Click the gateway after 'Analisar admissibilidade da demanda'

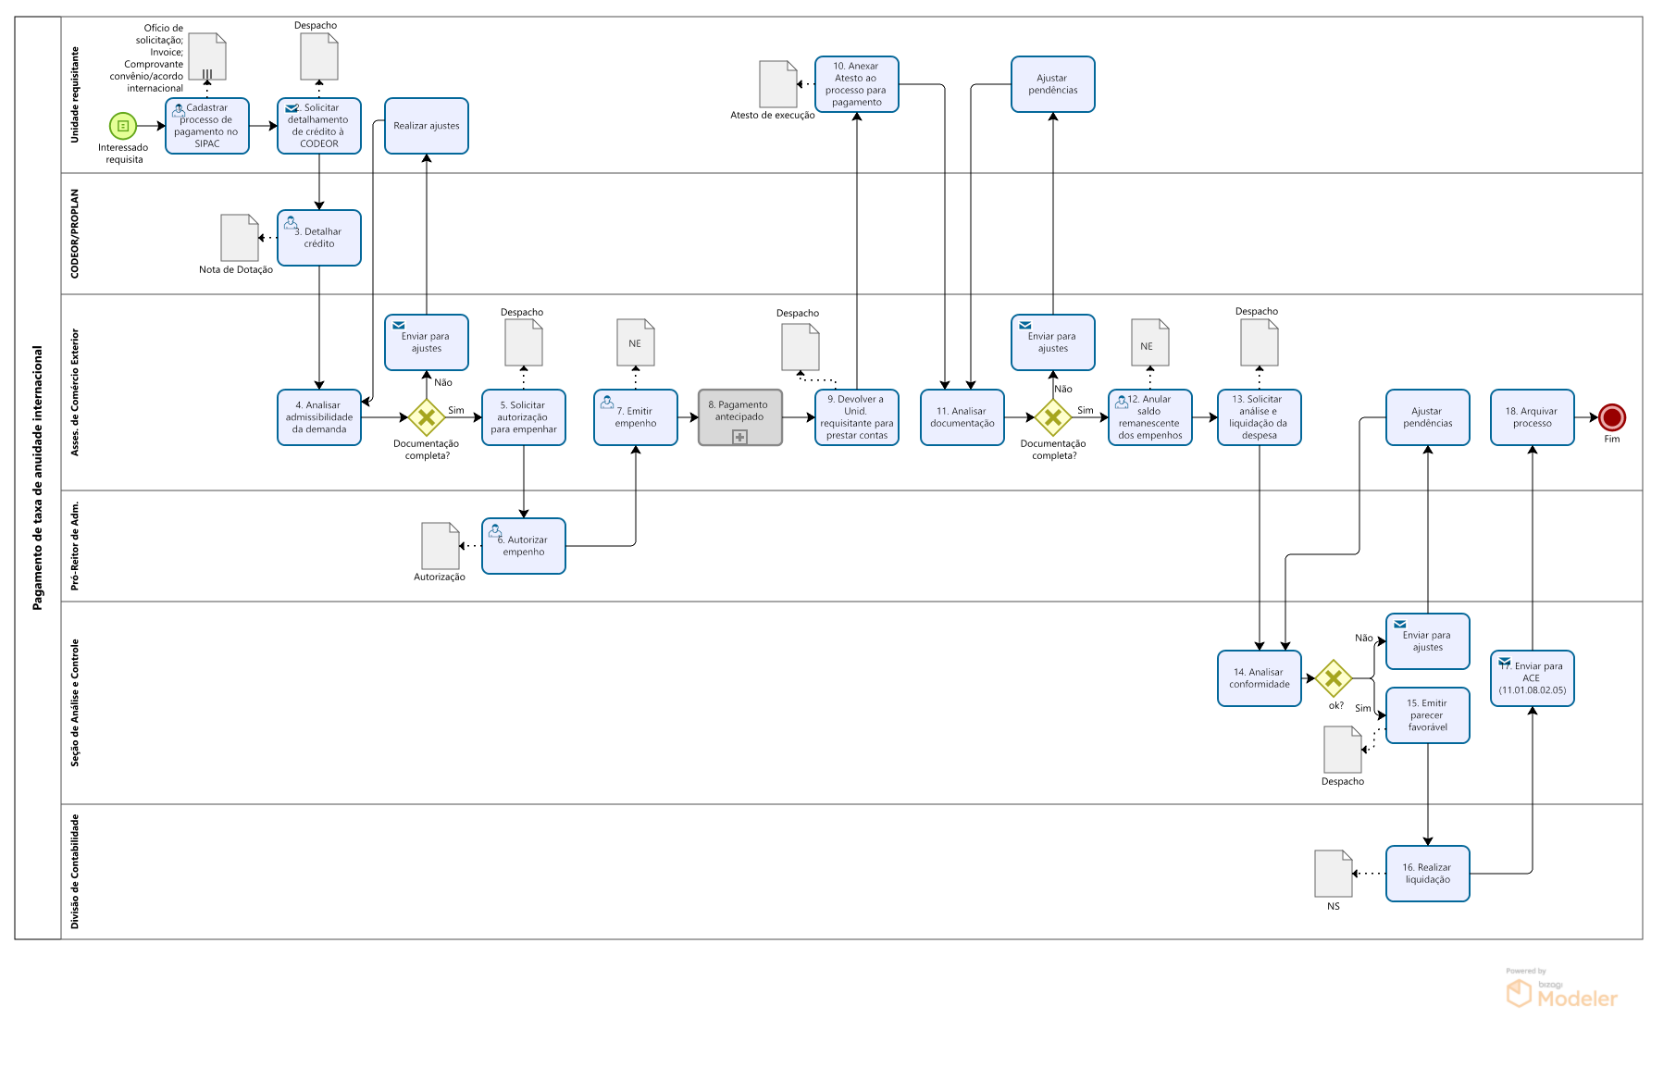point(427,417)
